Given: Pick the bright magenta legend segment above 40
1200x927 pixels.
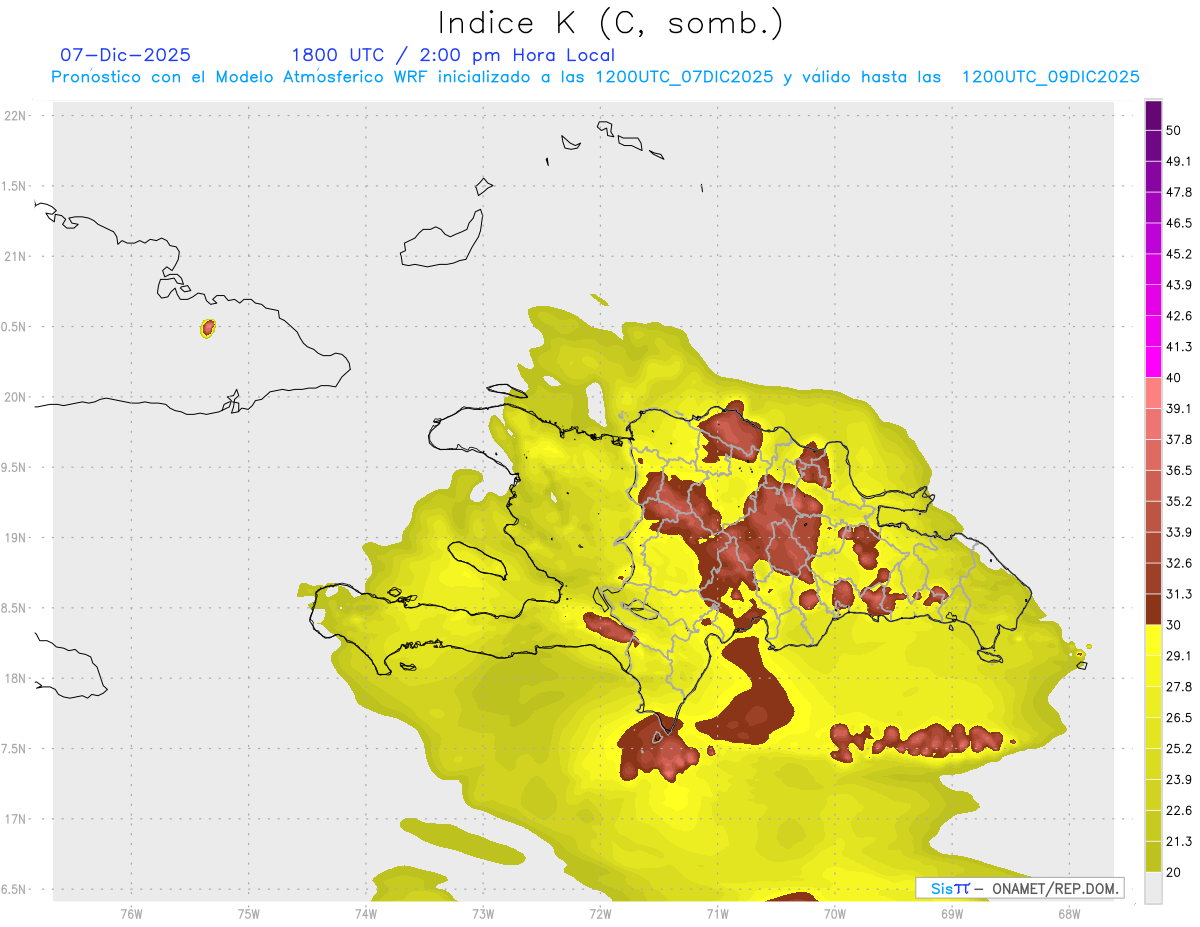Looking at the screenshot, I should pos(1153,362).
